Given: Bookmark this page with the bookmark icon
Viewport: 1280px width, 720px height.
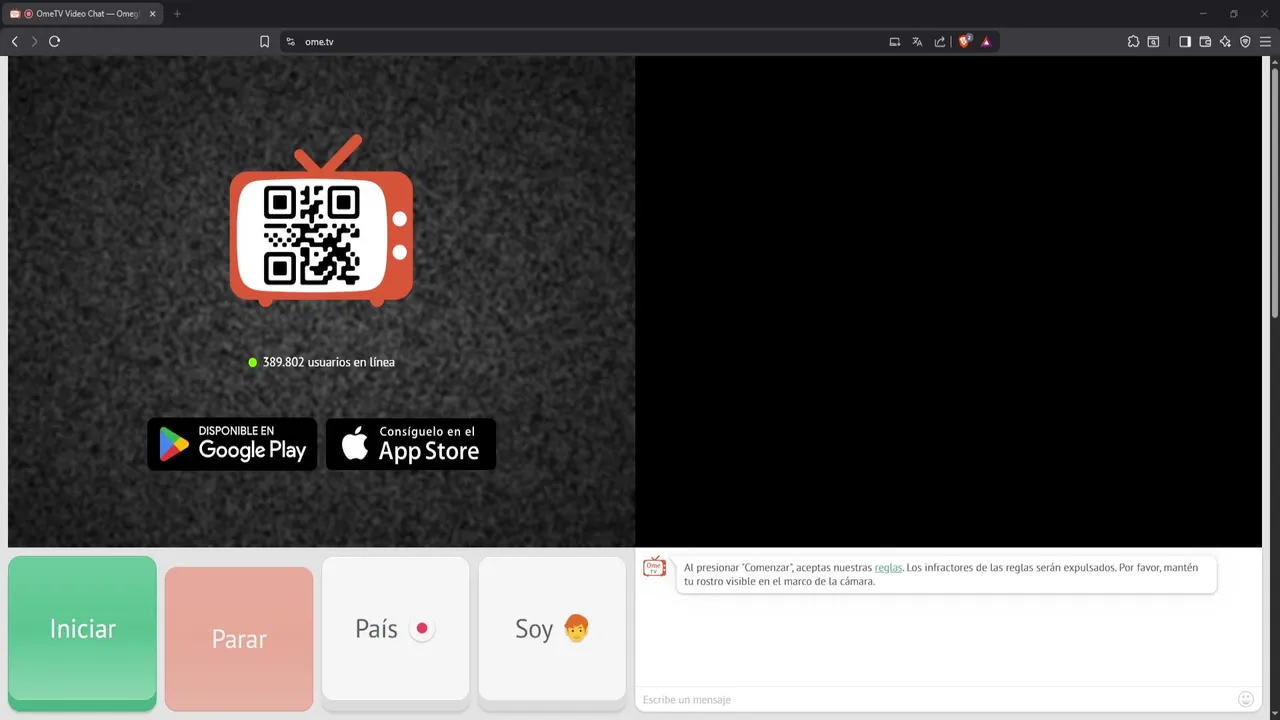Looking at the screenshot, I should [x=264, y=41].
